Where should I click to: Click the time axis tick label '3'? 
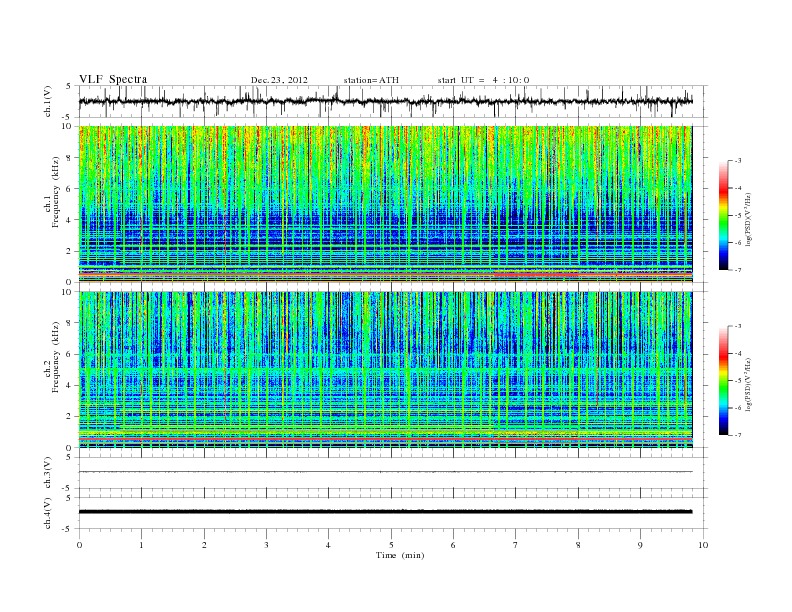pyautogui.click(x=266, y=545)
